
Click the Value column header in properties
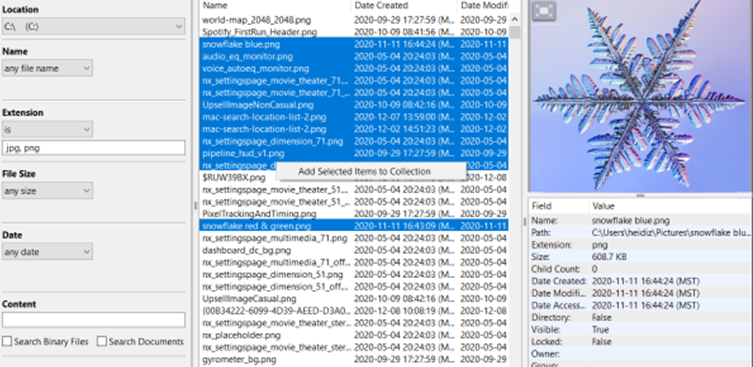tap(670, 206)
